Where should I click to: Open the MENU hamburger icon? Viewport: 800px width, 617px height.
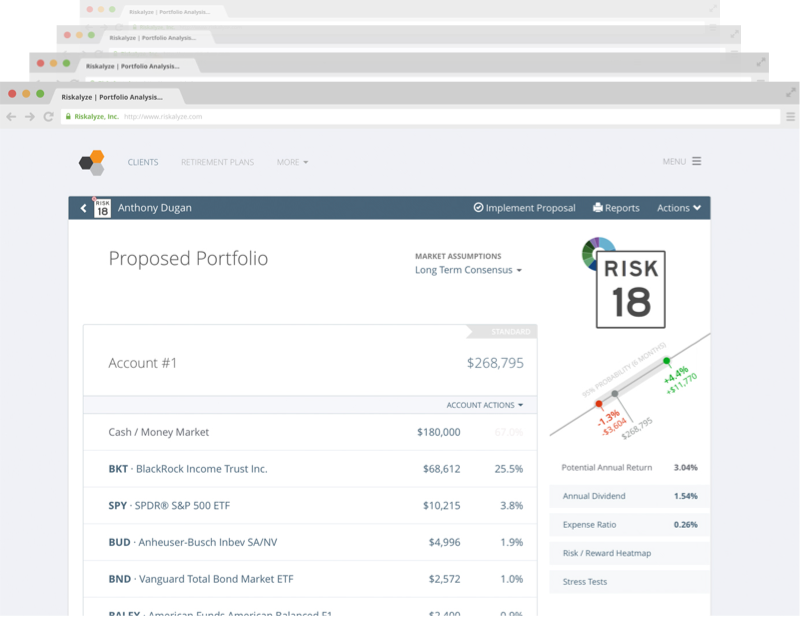coord(696,161)
